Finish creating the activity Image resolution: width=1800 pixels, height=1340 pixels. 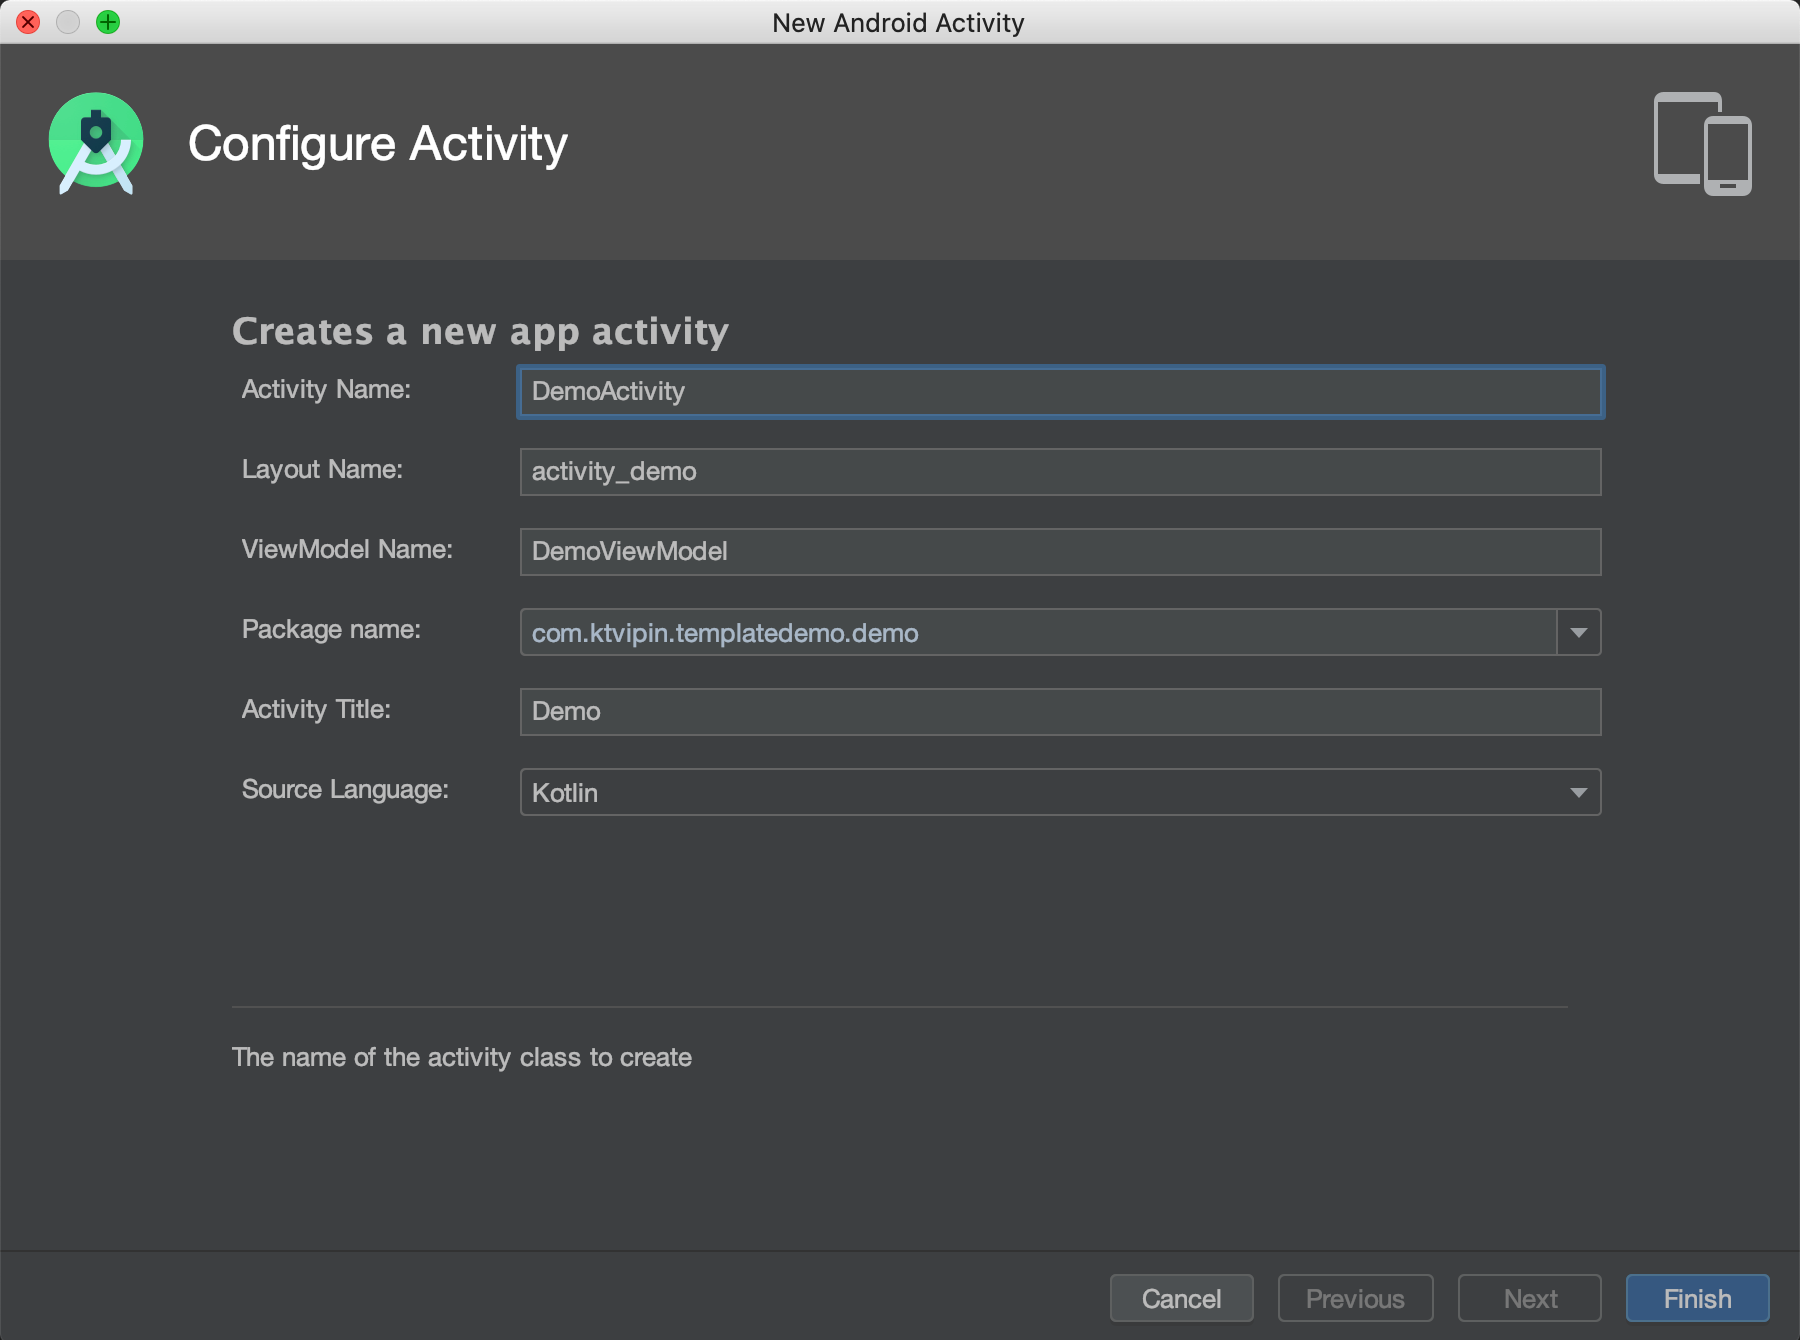coord(1697,1298)
